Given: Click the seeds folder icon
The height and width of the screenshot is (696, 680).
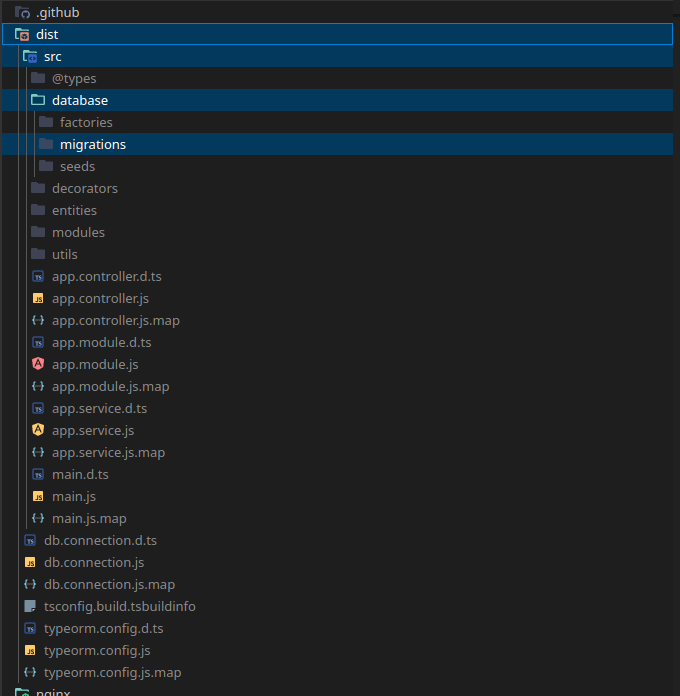Looking at the screenshot, I should coord(46,166).
